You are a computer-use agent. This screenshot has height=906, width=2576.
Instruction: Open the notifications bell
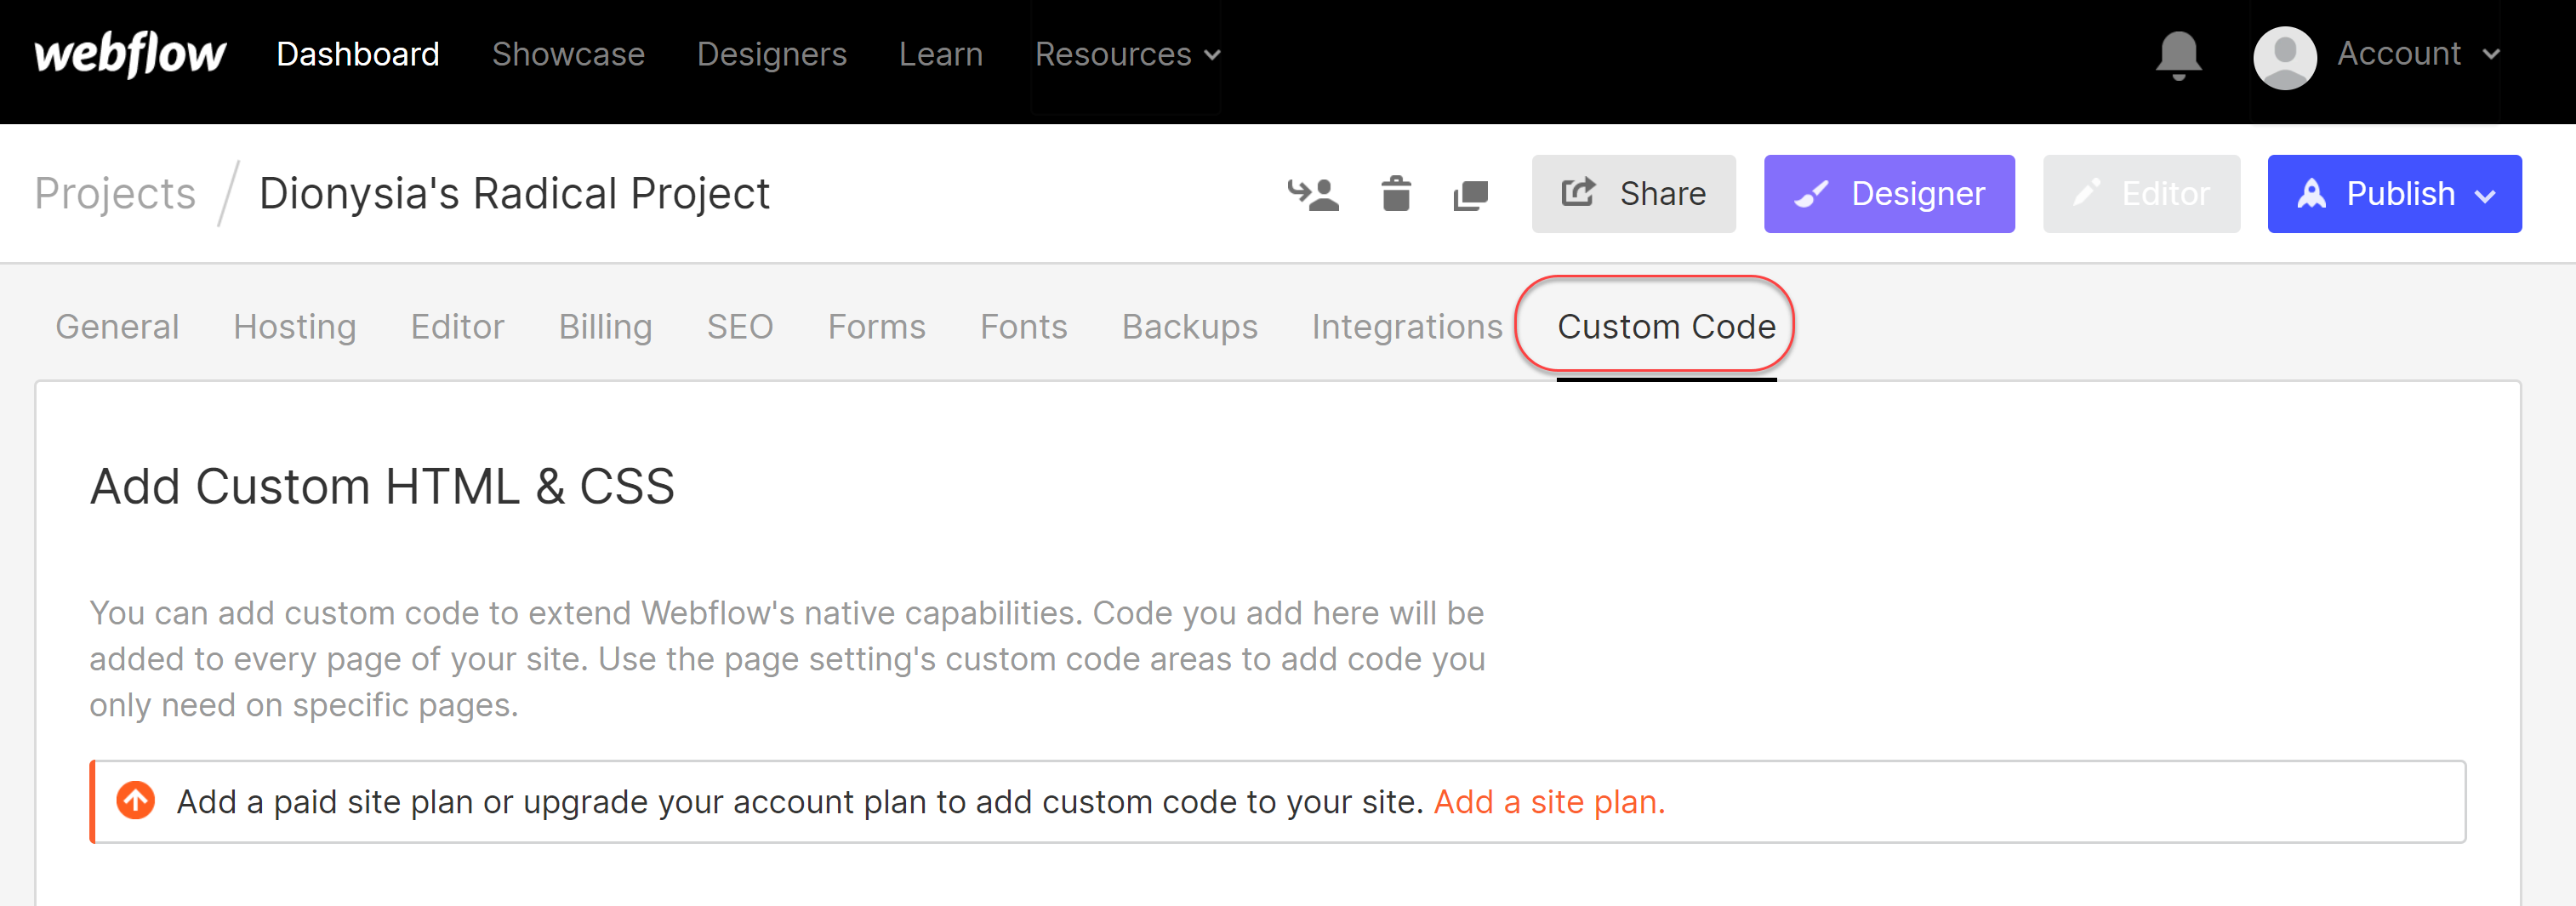pos(2178,55)
